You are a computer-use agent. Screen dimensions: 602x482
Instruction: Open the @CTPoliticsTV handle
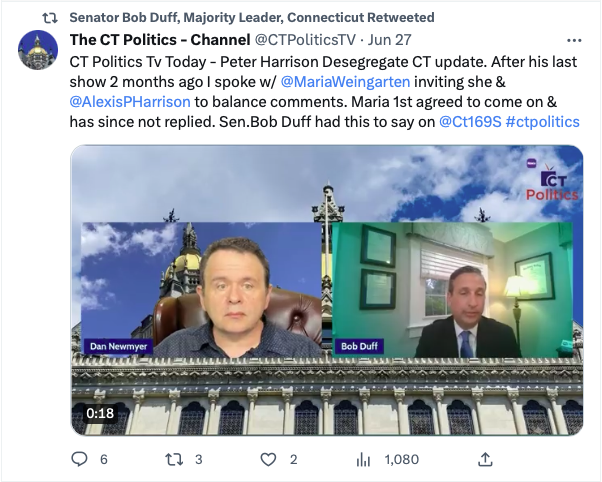click(305, 40)
